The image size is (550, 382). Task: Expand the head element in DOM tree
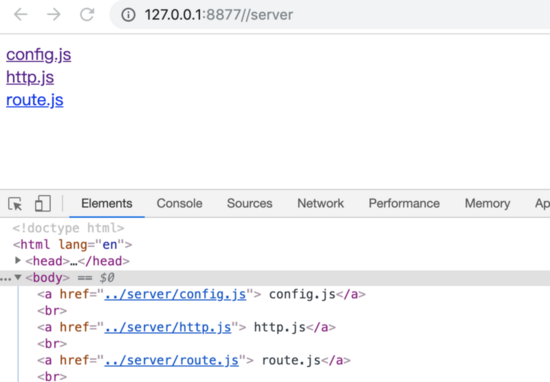[18, 260]
